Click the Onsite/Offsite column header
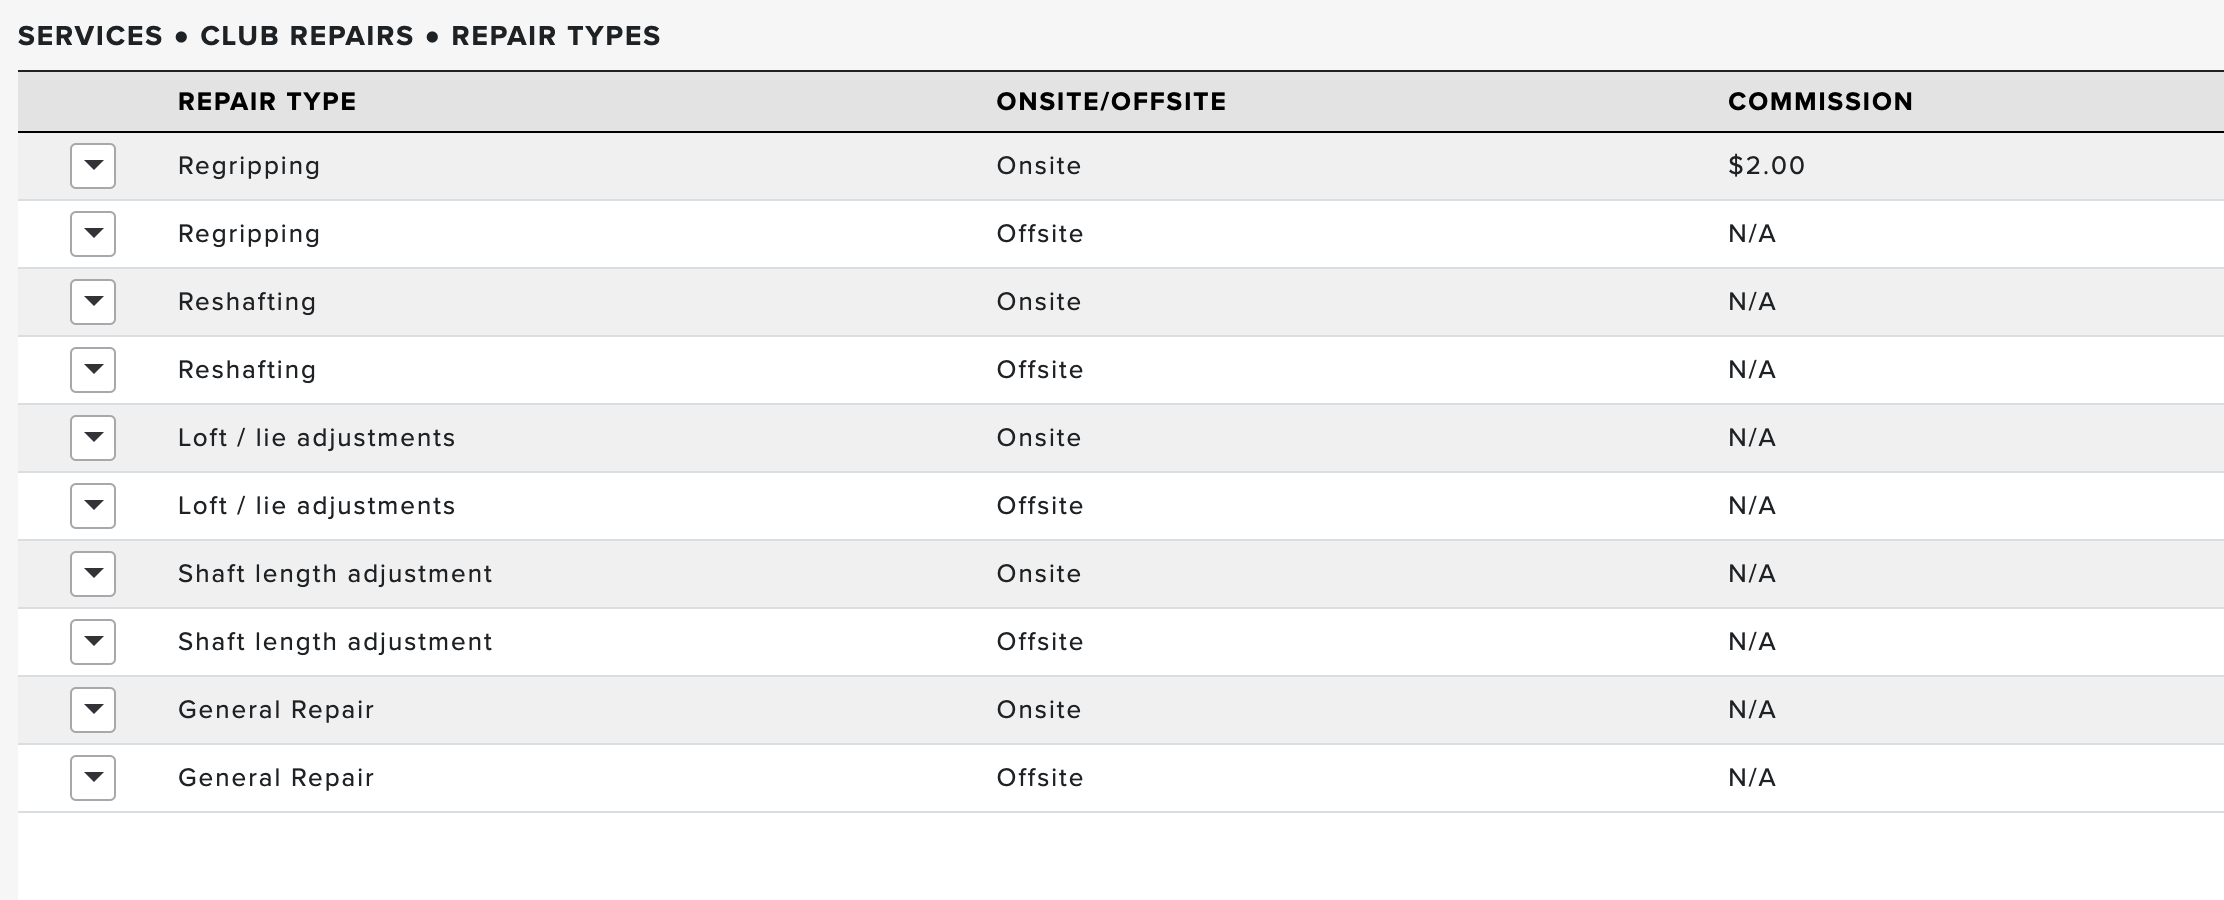This screenshot has height=900, width=2224. tap(1111, 102)
